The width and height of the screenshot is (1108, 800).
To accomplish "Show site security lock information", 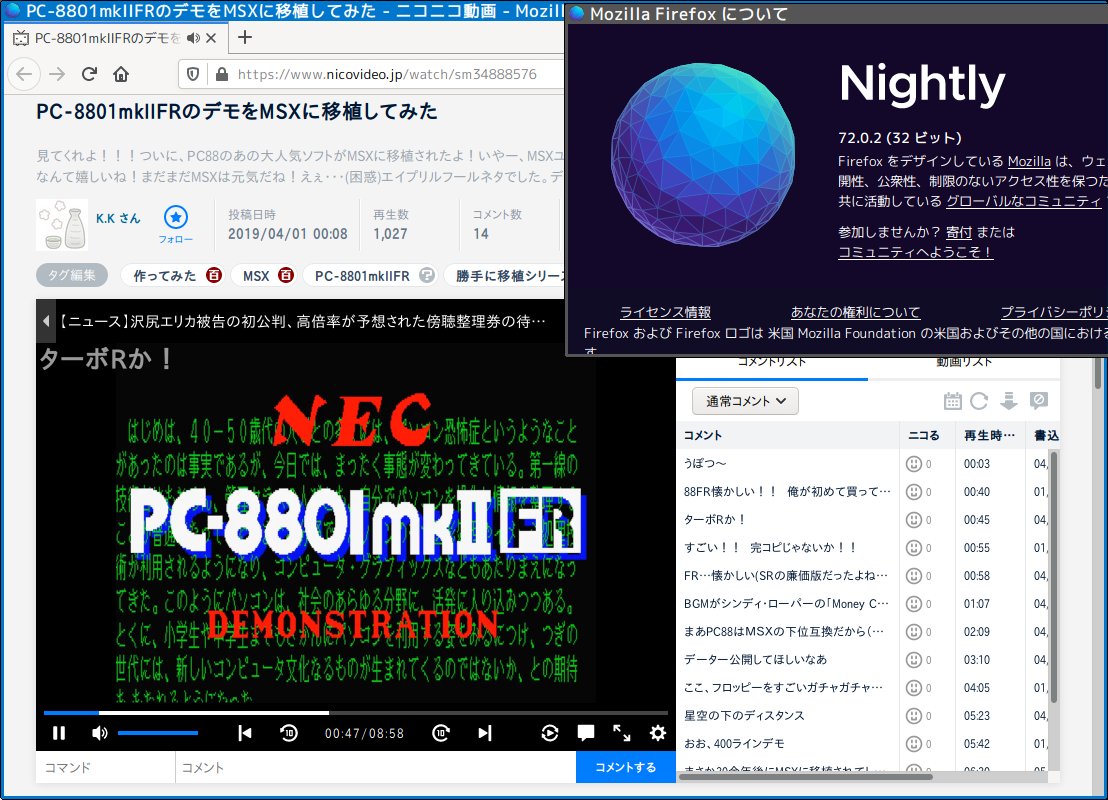I will coord(222,74).
